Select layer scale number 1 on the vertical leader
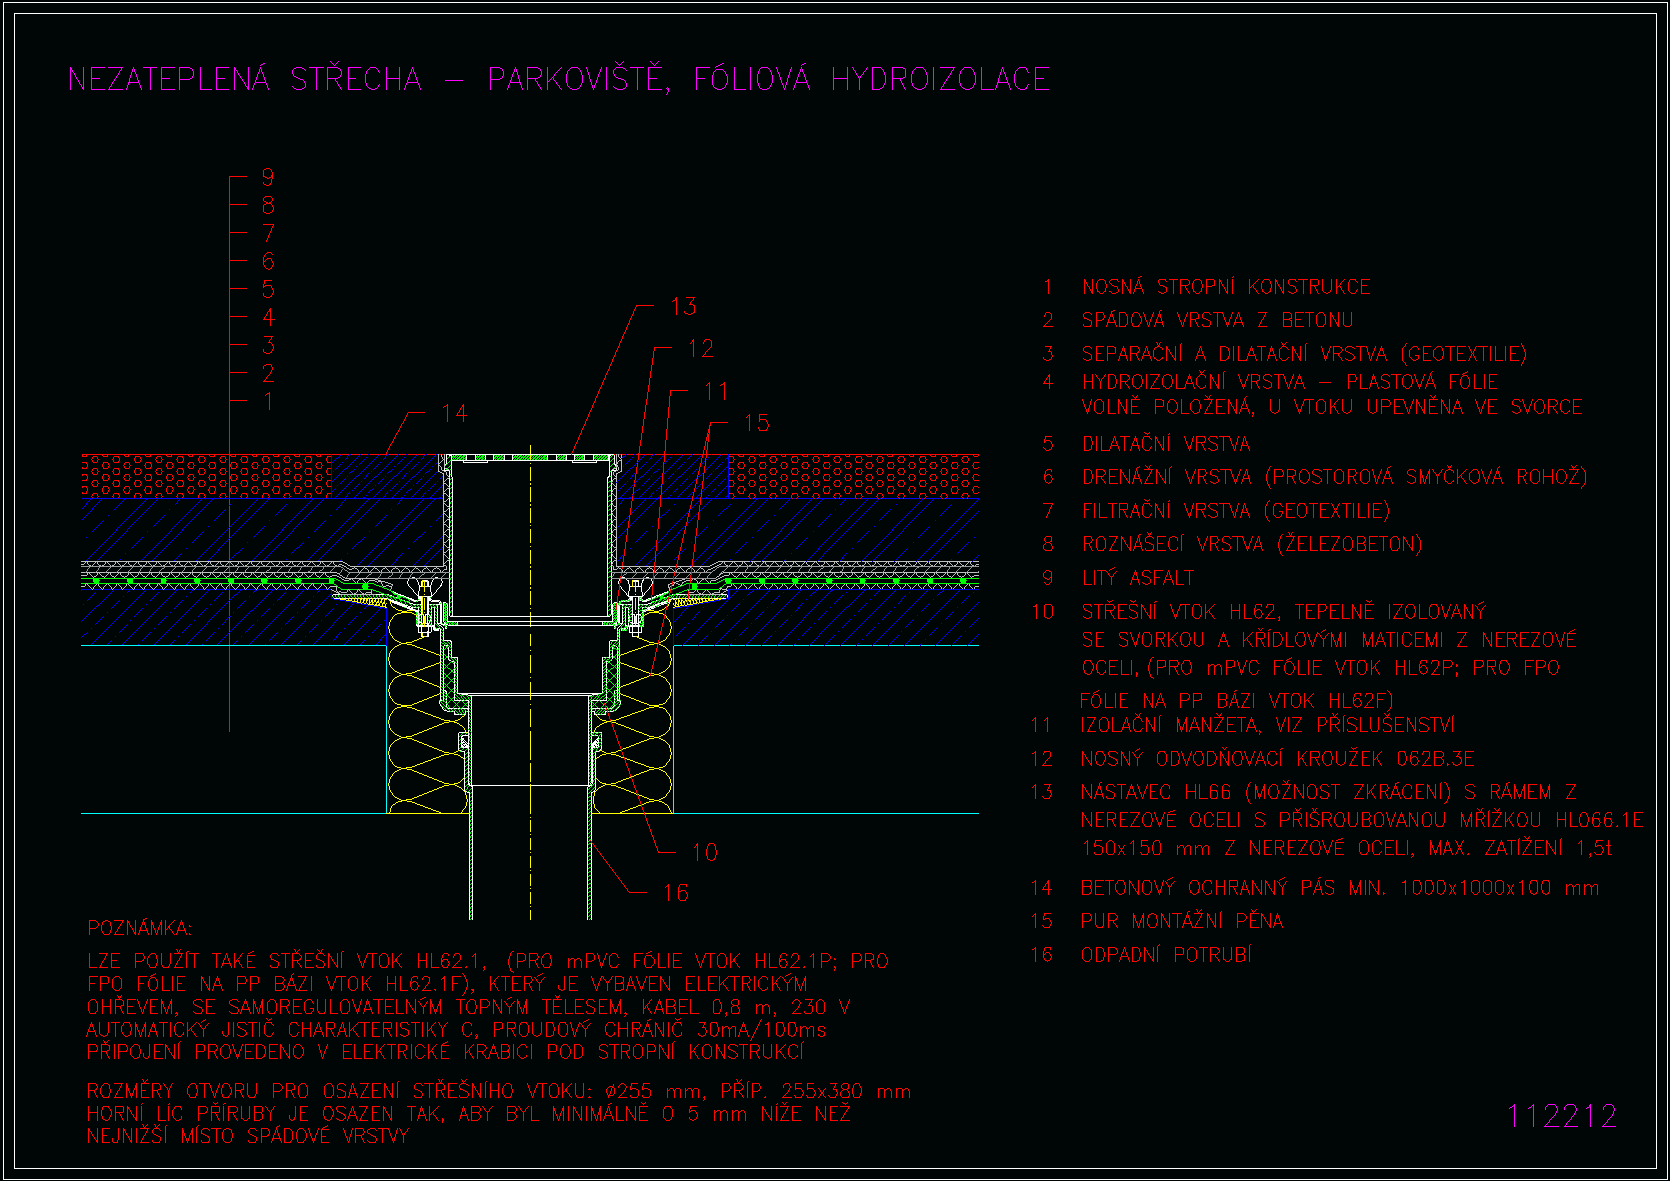 coord(268,401)
